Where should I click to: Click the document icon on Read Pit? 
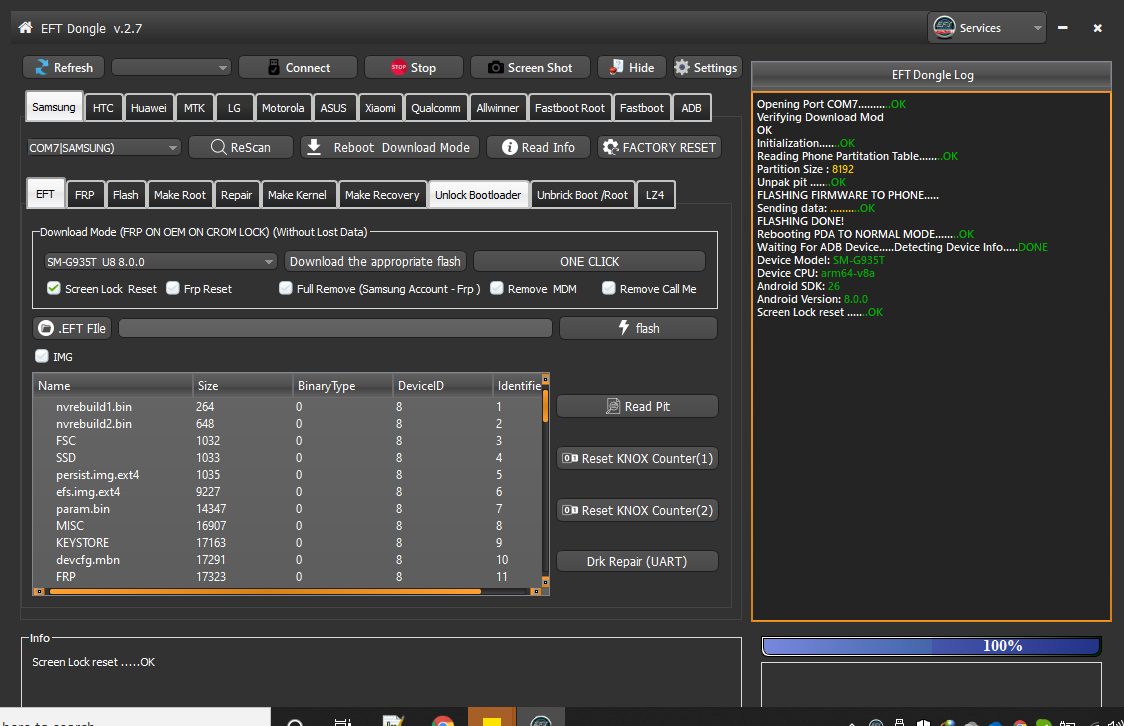coord(613,406)
